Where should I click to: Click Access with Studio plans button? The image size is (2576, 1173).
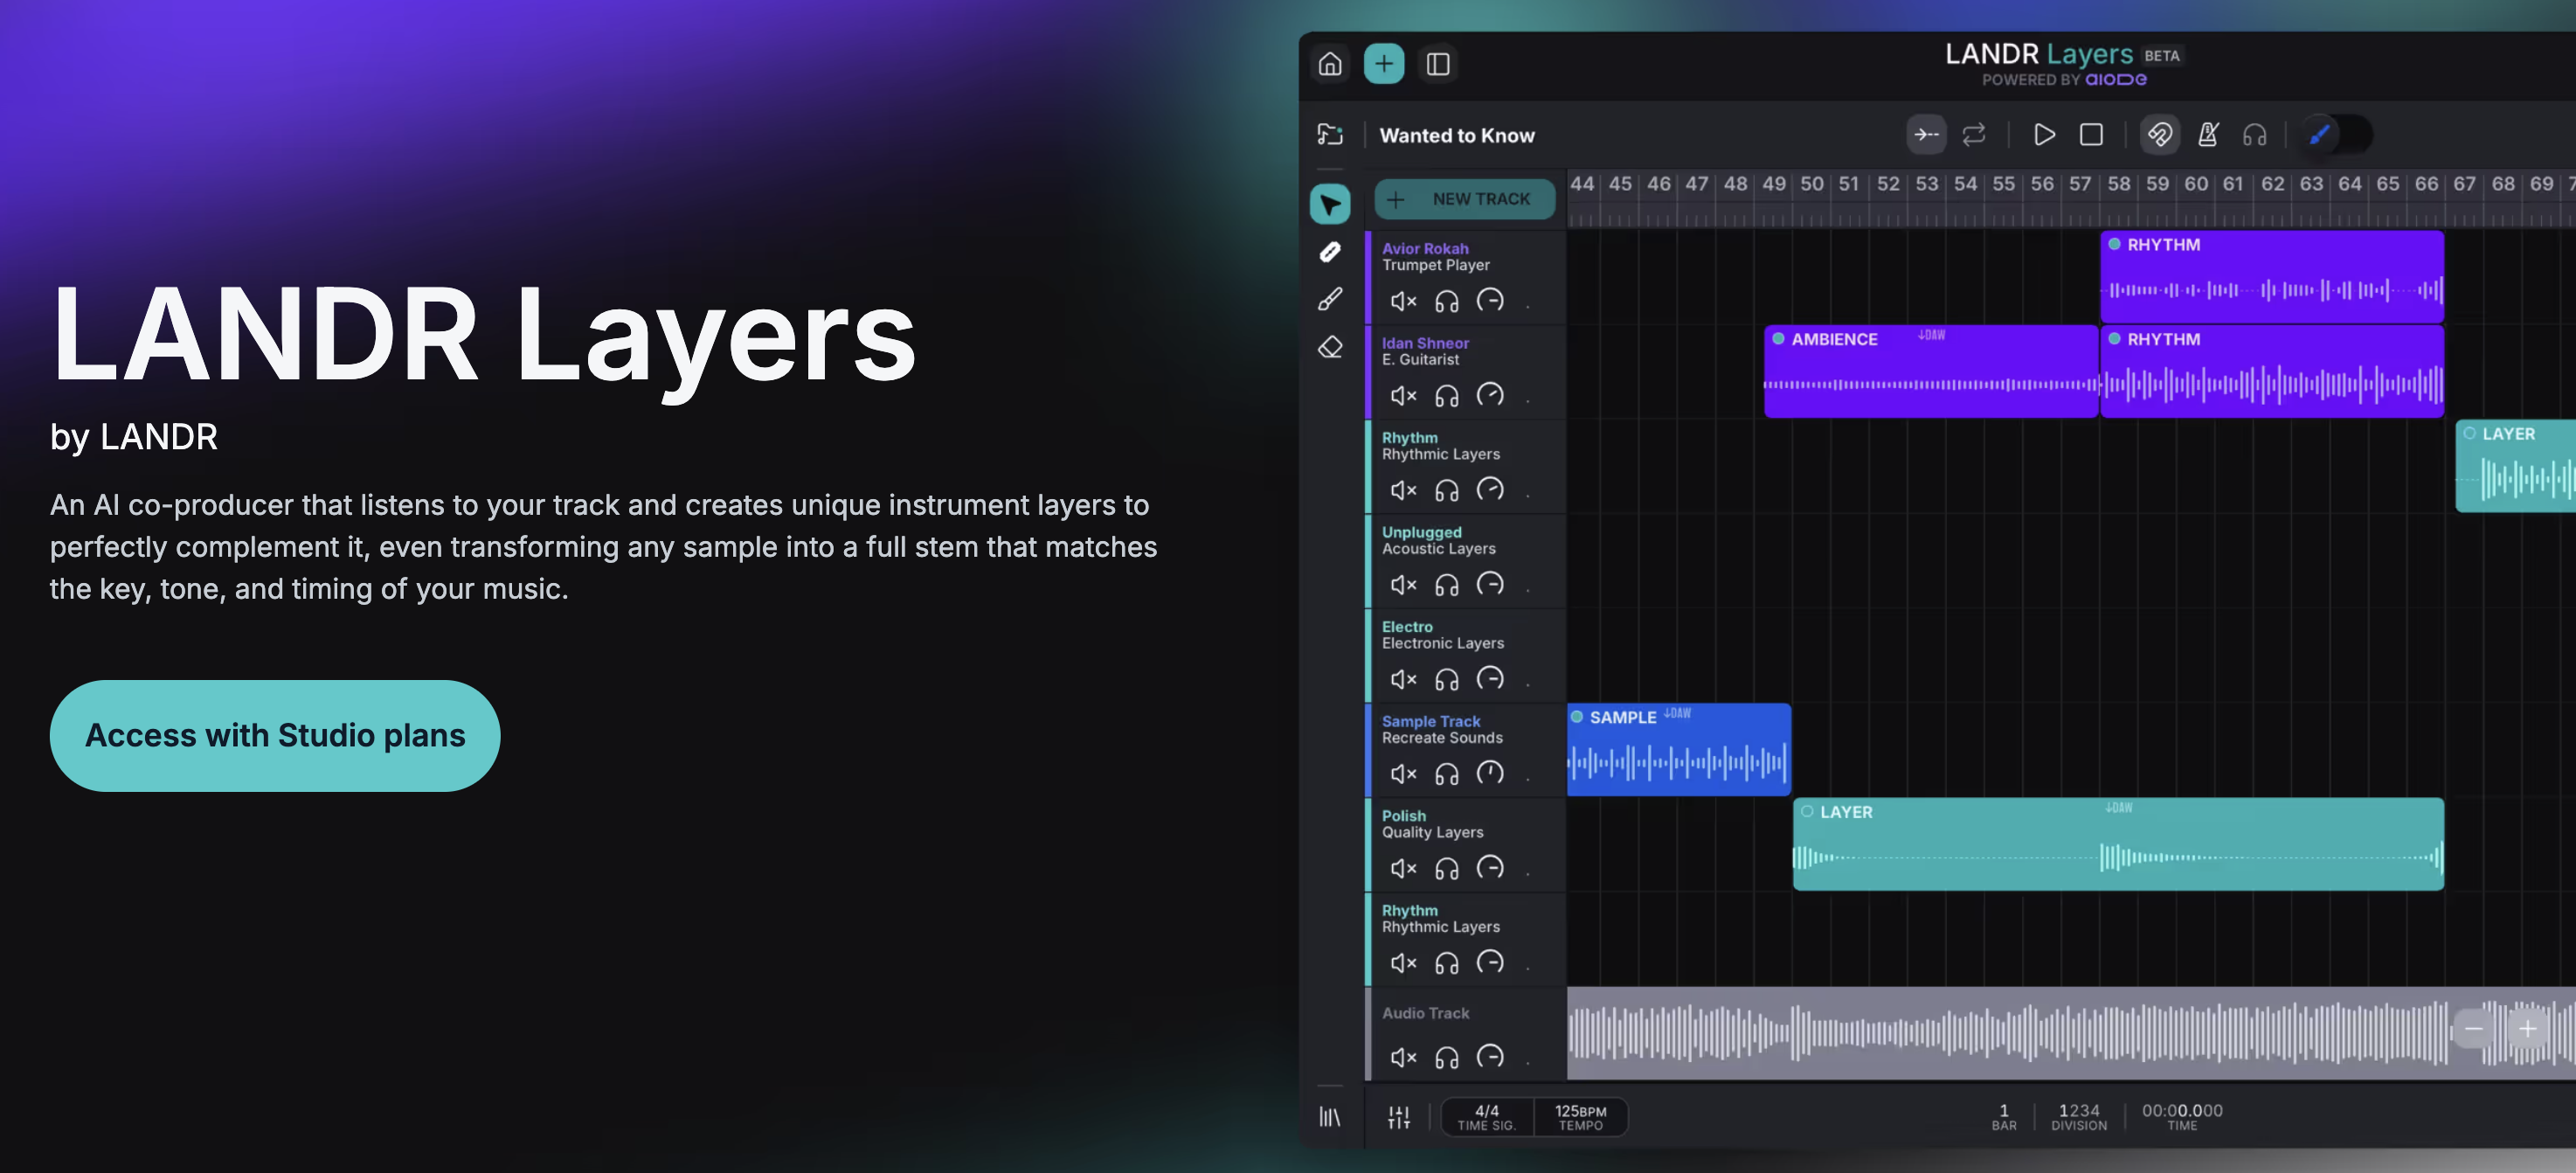275,736
